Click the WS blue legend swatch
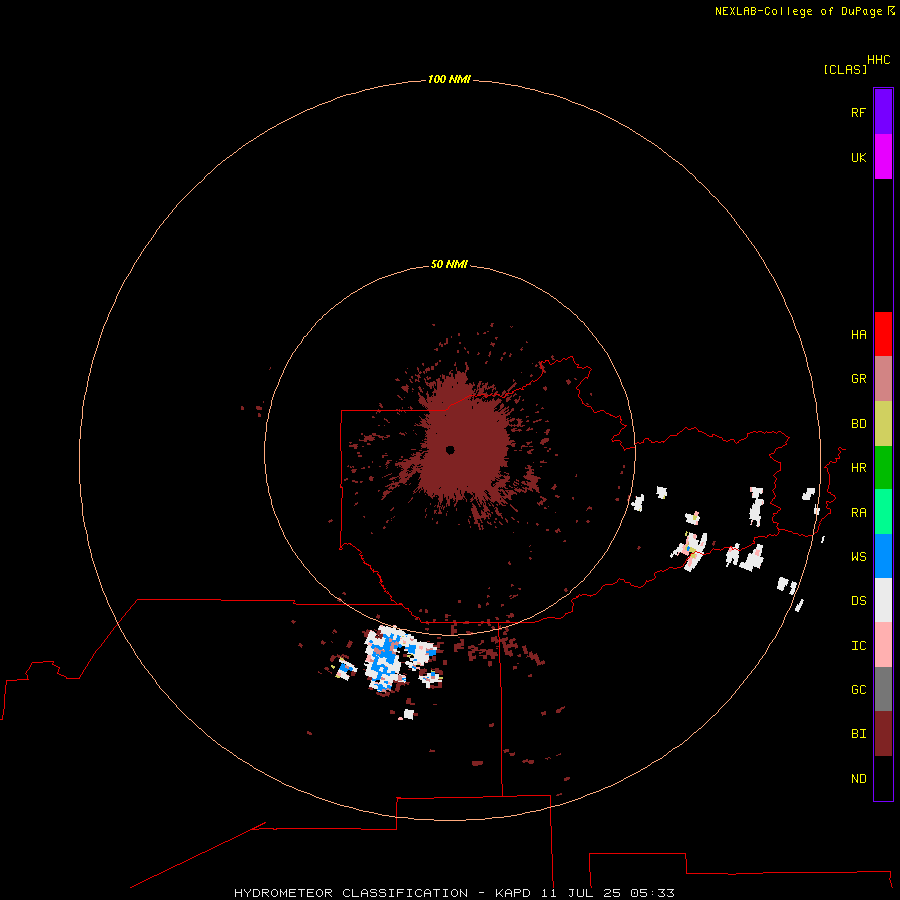The height and width of the screenshot is (900, 900). [883, 556]
